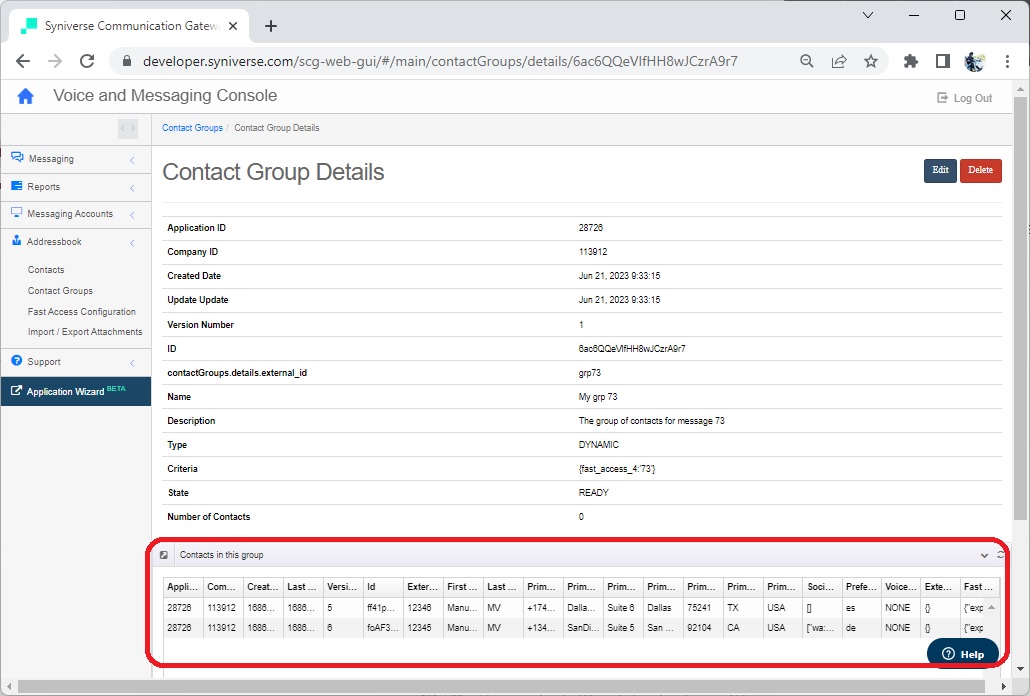Click the Type value DYNAMIC
The image size is (1030, 696).
(x=598, y=445)
